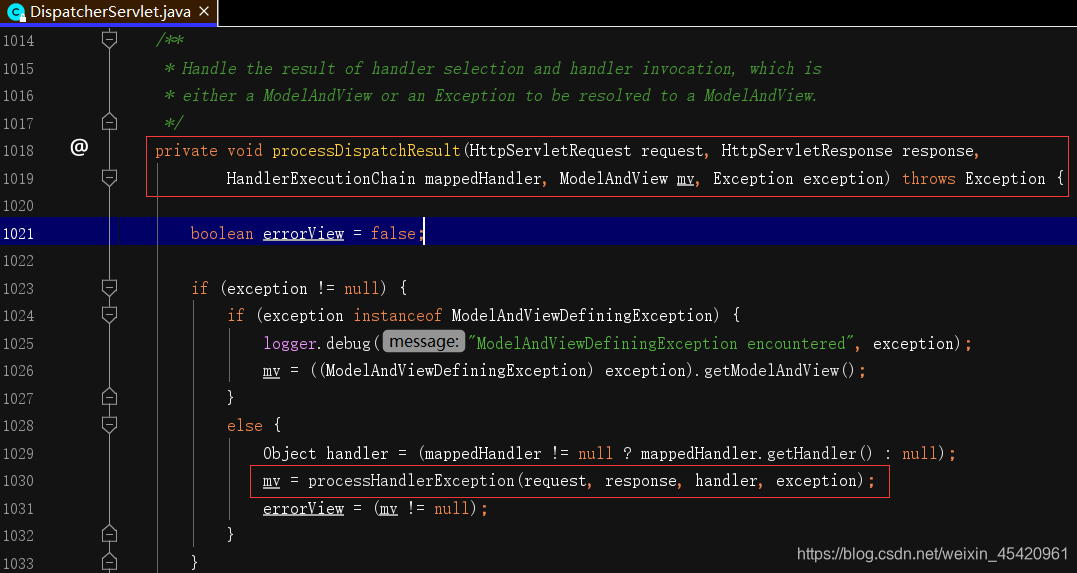Viewport: 1077px width, 573px height.
Task: Click the fold end marker at line 1032
Action: click(109, 534)
